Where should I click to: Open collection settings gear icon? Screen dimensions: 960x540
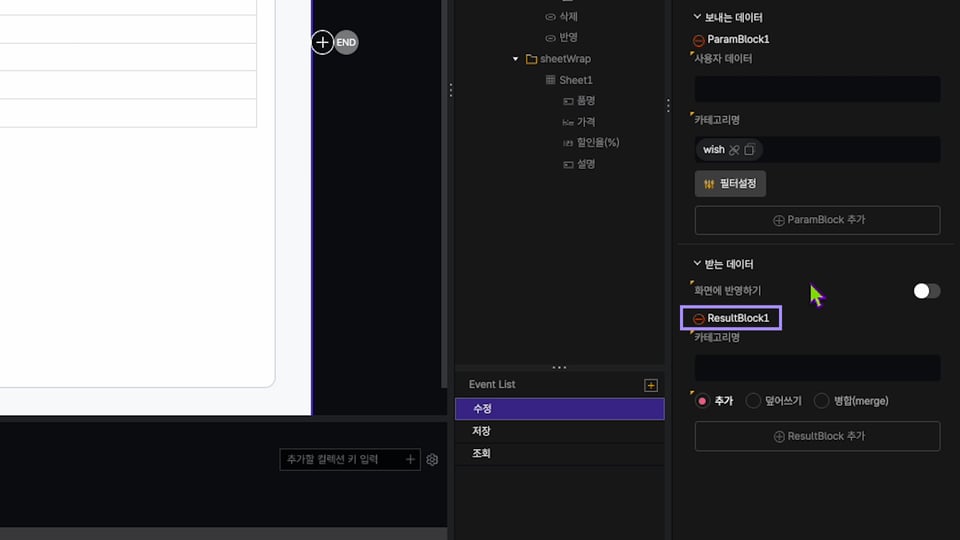(432, 459)
